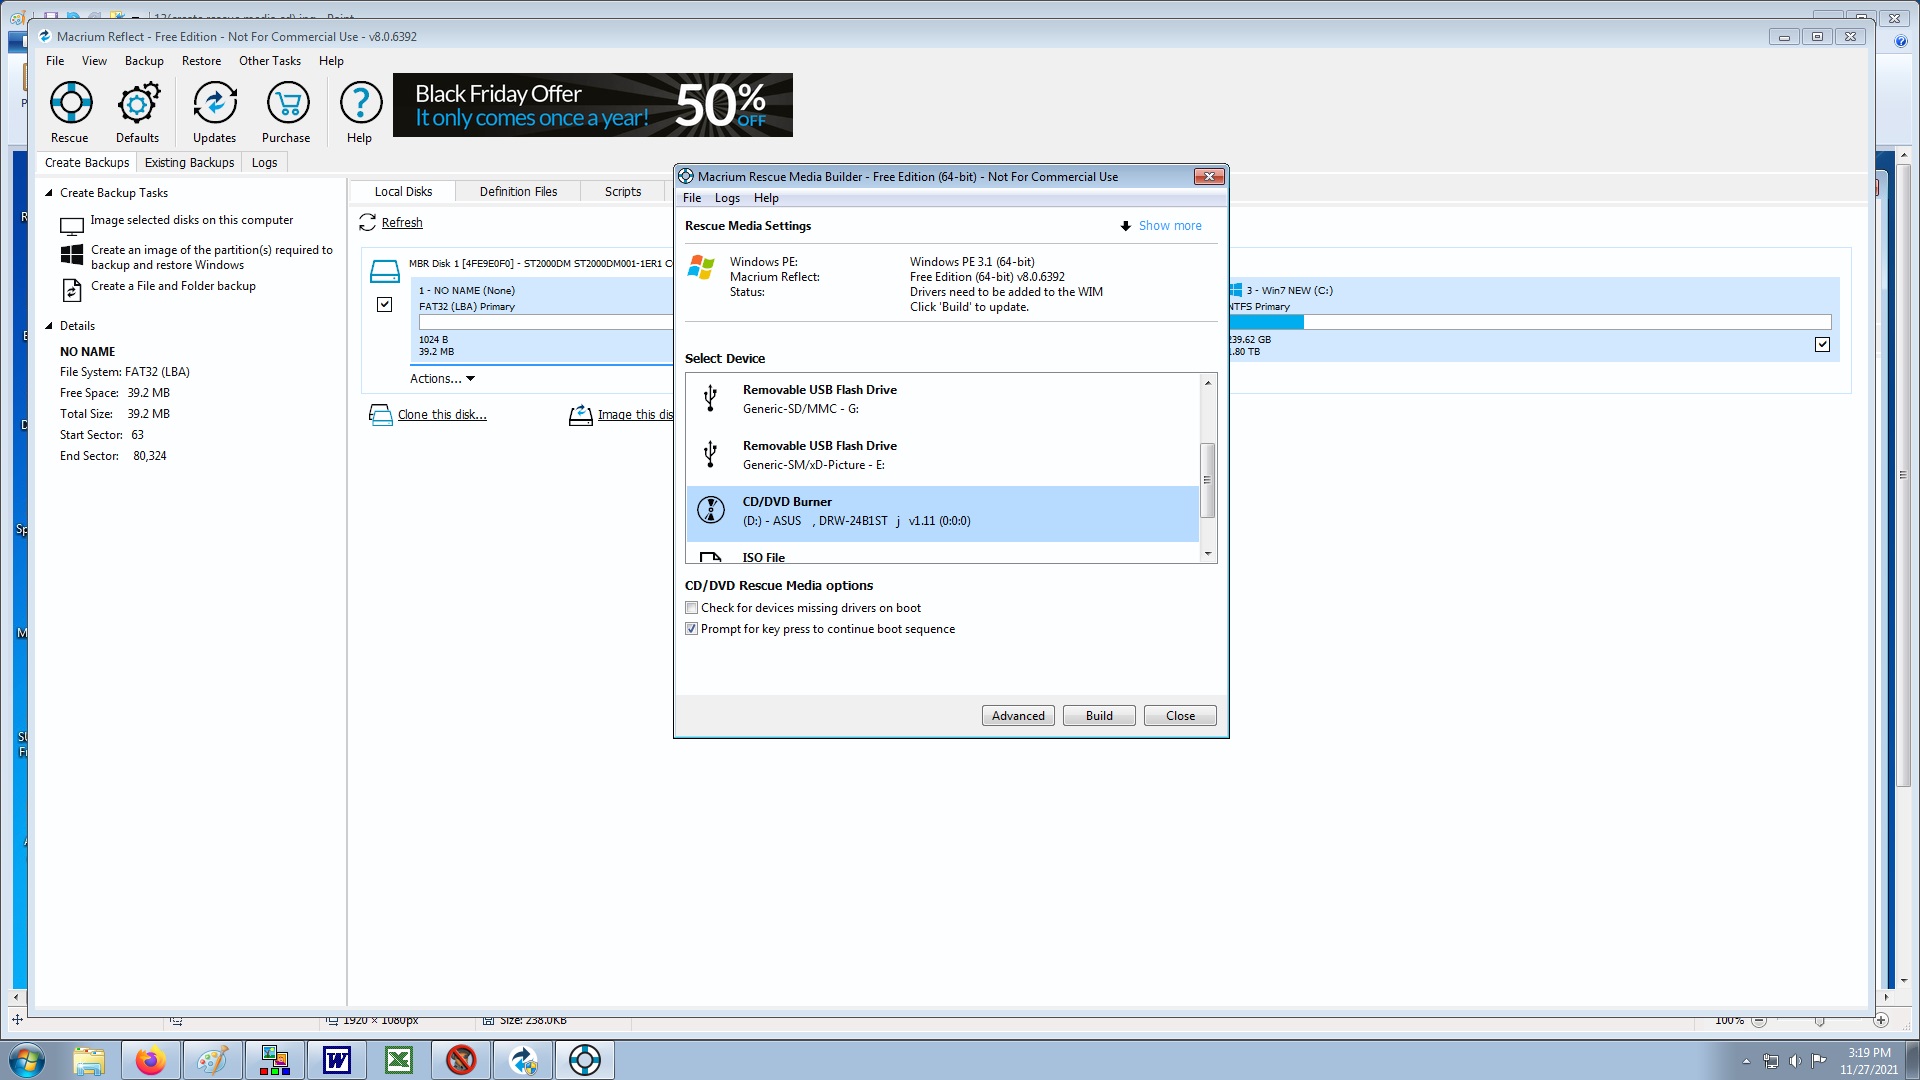1920x1080 pixels.
Task: Select the Windows partition image icon
Action: [72, 255]
